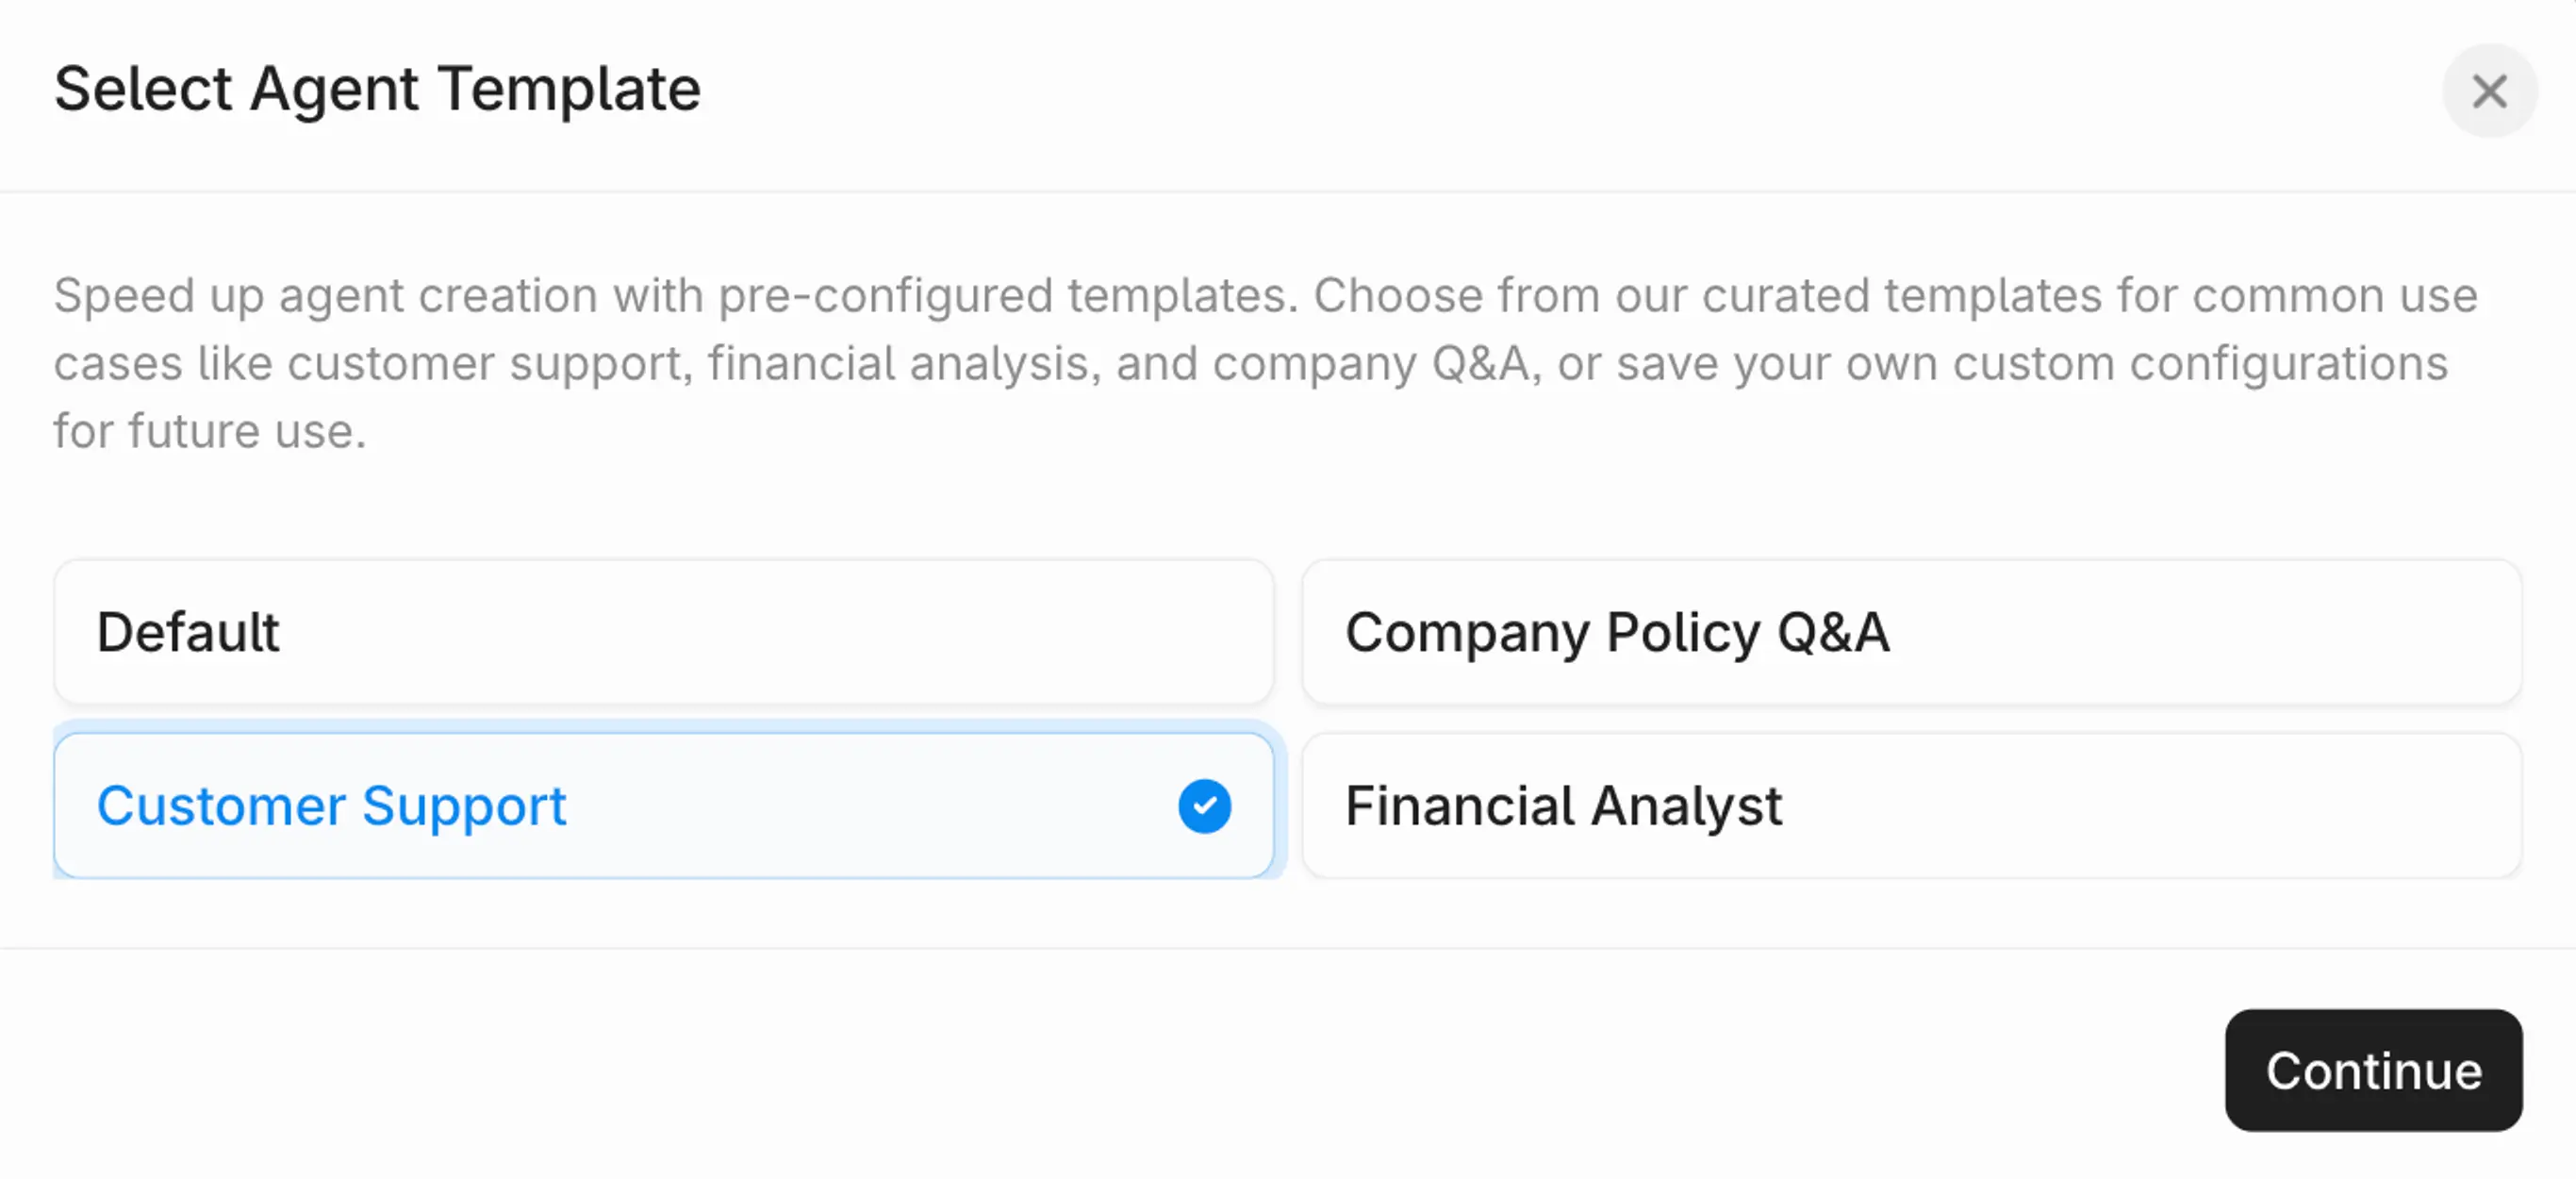Click the template description paragraph text
This screenshot has height=1179, width=2576.
(1265, 363)
